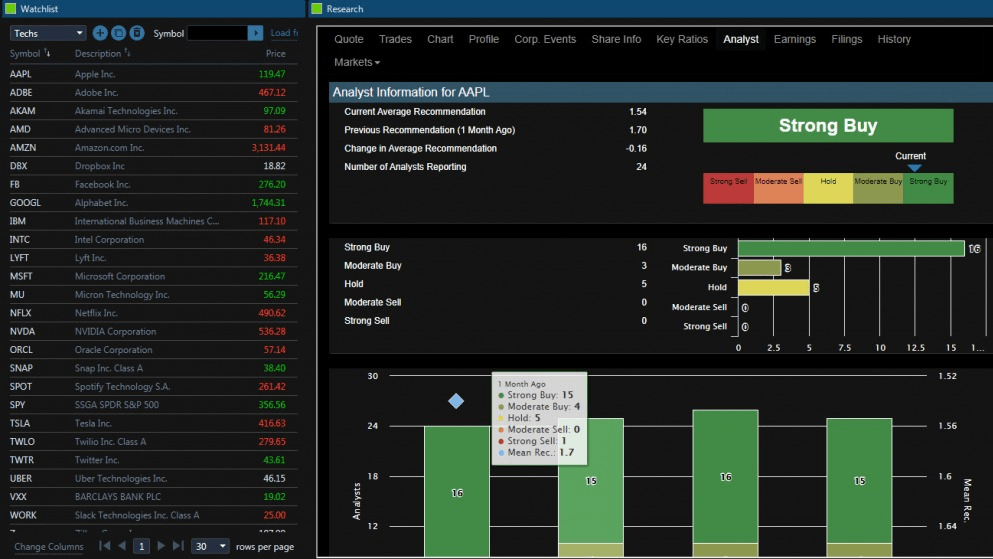Click the blue Current triangle indicator

pos(914,168)
